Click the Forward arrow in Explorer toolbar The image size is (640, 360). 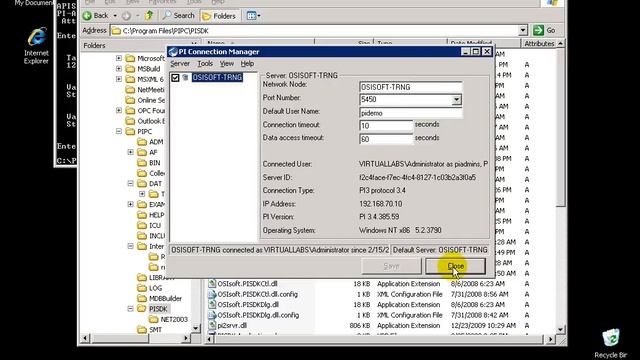point(127,16)
